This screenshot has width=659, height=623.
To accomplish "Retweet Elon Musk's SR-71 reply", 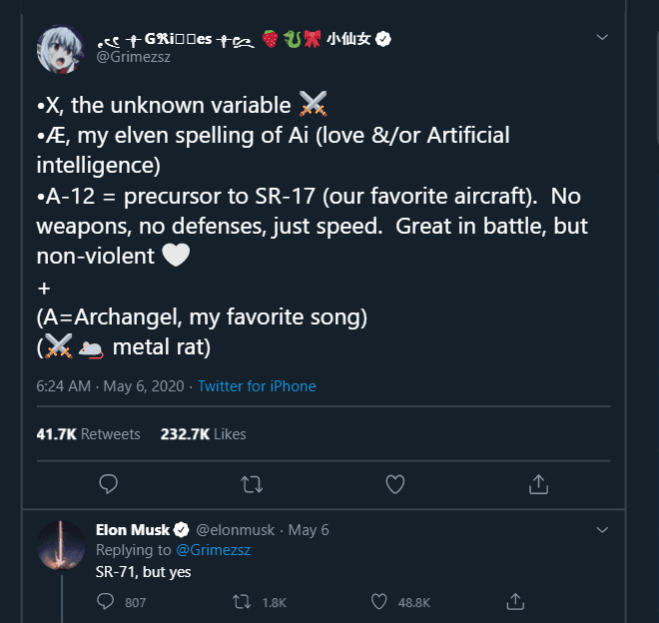I will pyautogui.click(x=242, y=601).
